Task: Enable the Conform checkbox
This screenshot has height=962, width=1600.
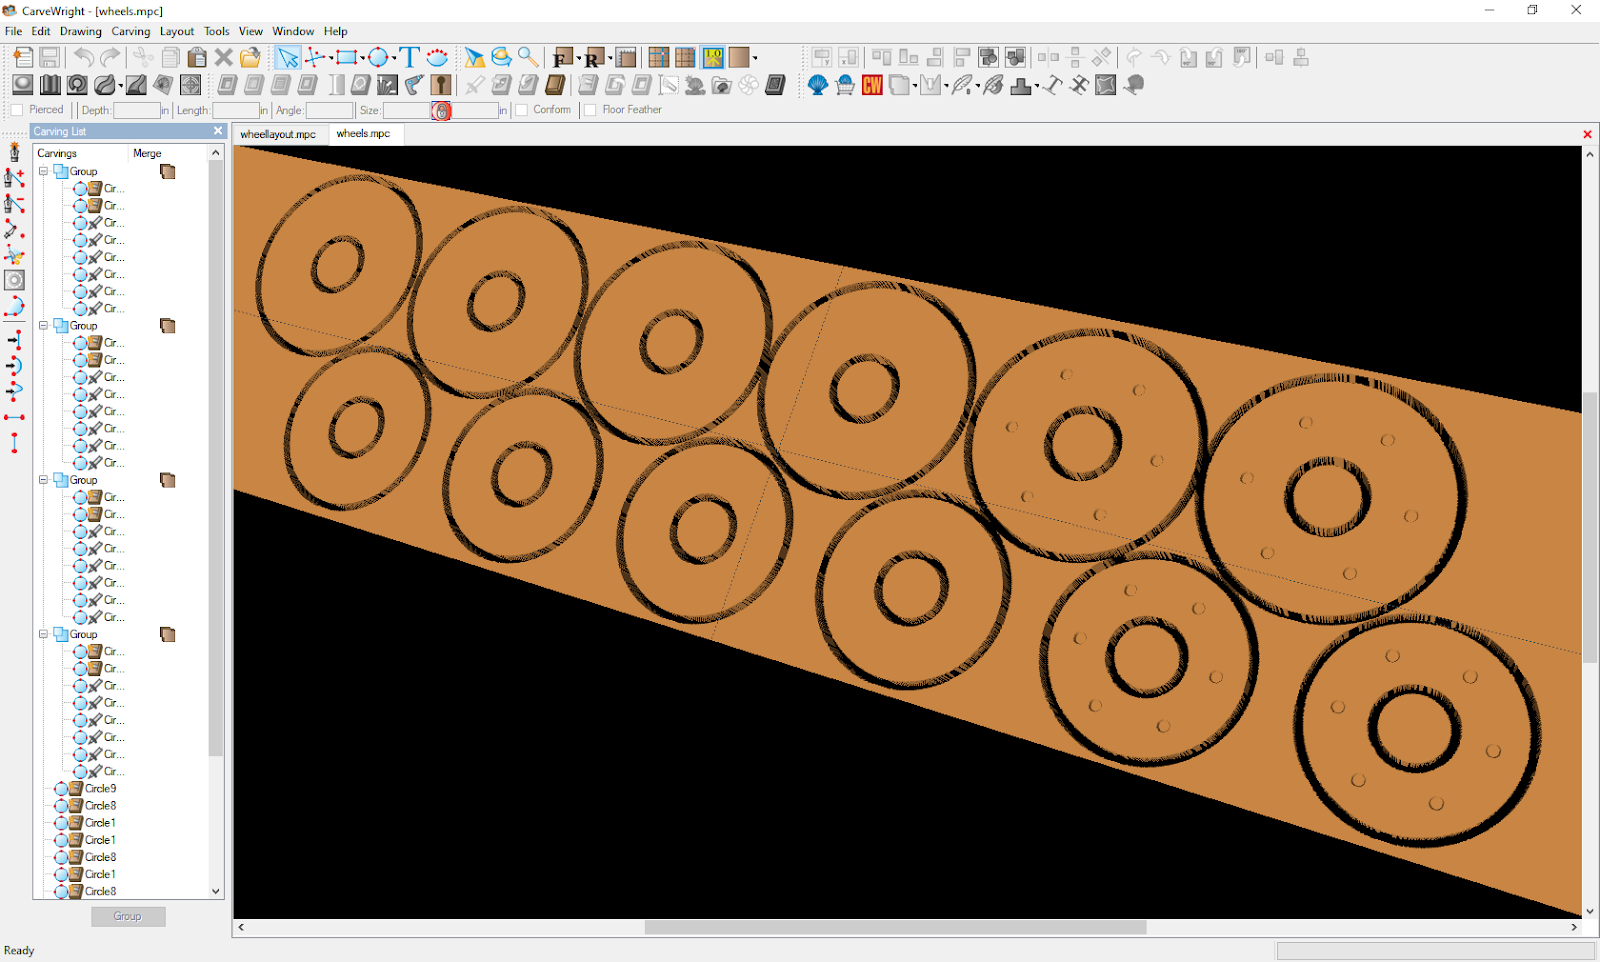Action: pyautogui.click(x=521, y=110)
